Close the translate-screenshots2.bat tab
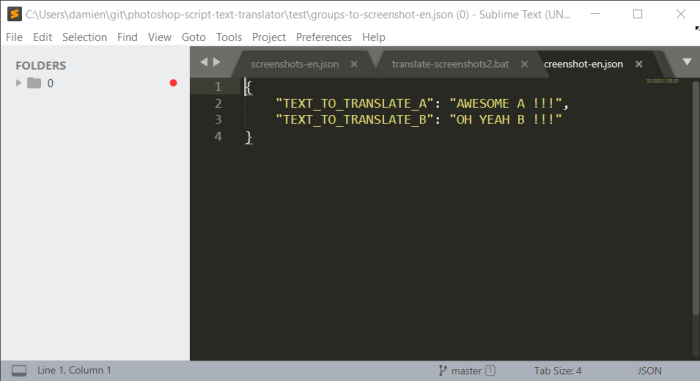Viewport: 700px width, 381px height. click(x=525, y=64)
